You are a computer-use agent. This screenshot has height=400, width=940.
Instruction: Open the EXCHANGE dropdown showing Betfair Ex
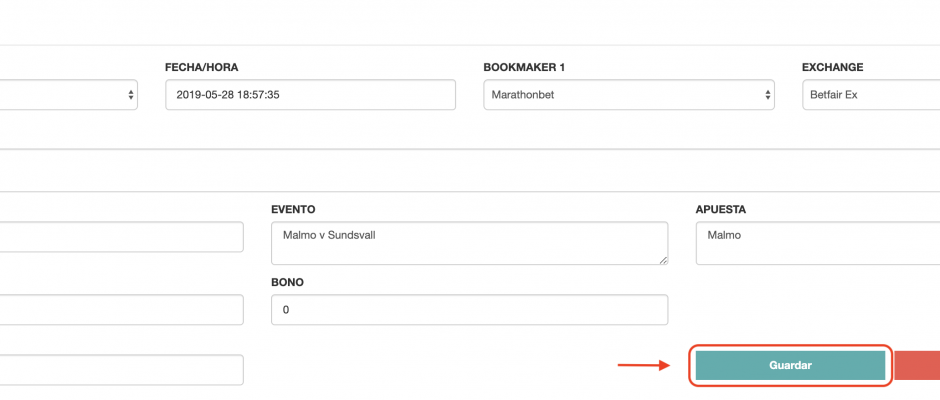[x=871, y=95]
